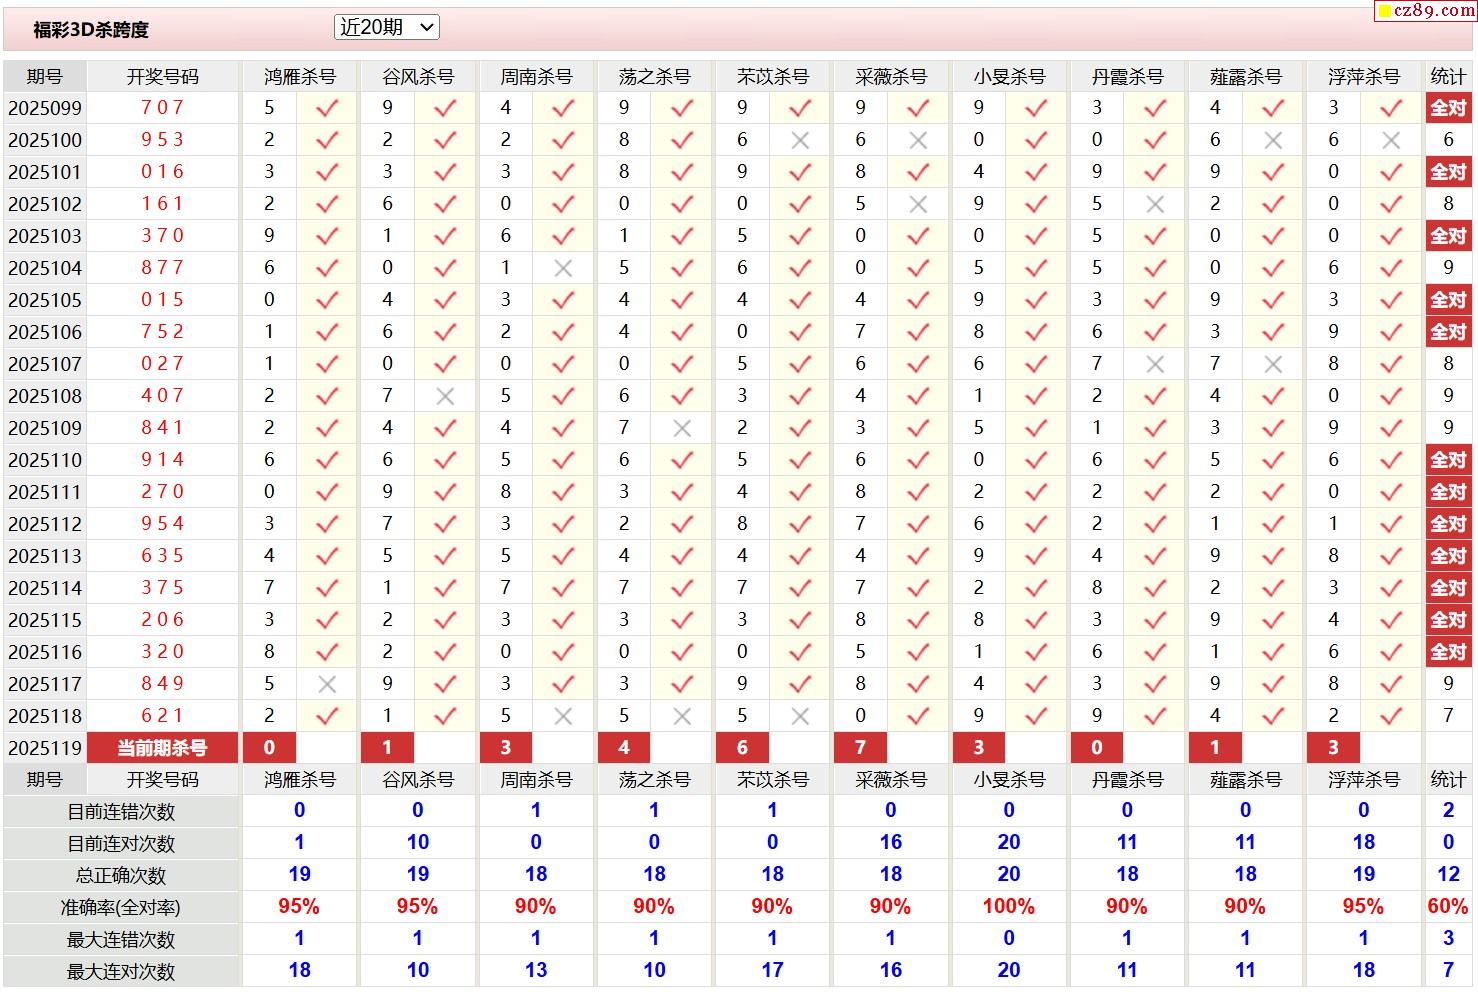The height and width of the screenshot is (996, 1478).
Task: Select period number 2025099
Action: coord(45,108)
